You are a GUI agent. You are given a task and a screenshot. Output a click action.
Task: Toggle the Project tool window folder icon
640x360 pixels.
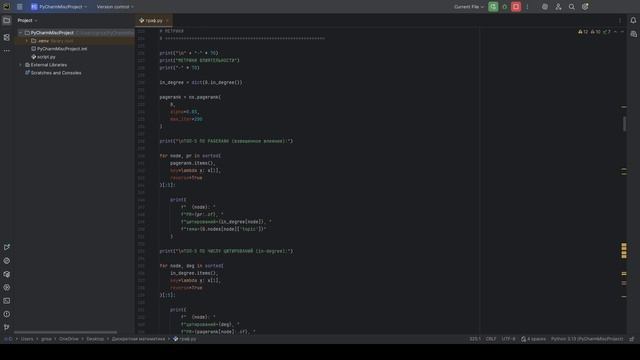(7, 20)
